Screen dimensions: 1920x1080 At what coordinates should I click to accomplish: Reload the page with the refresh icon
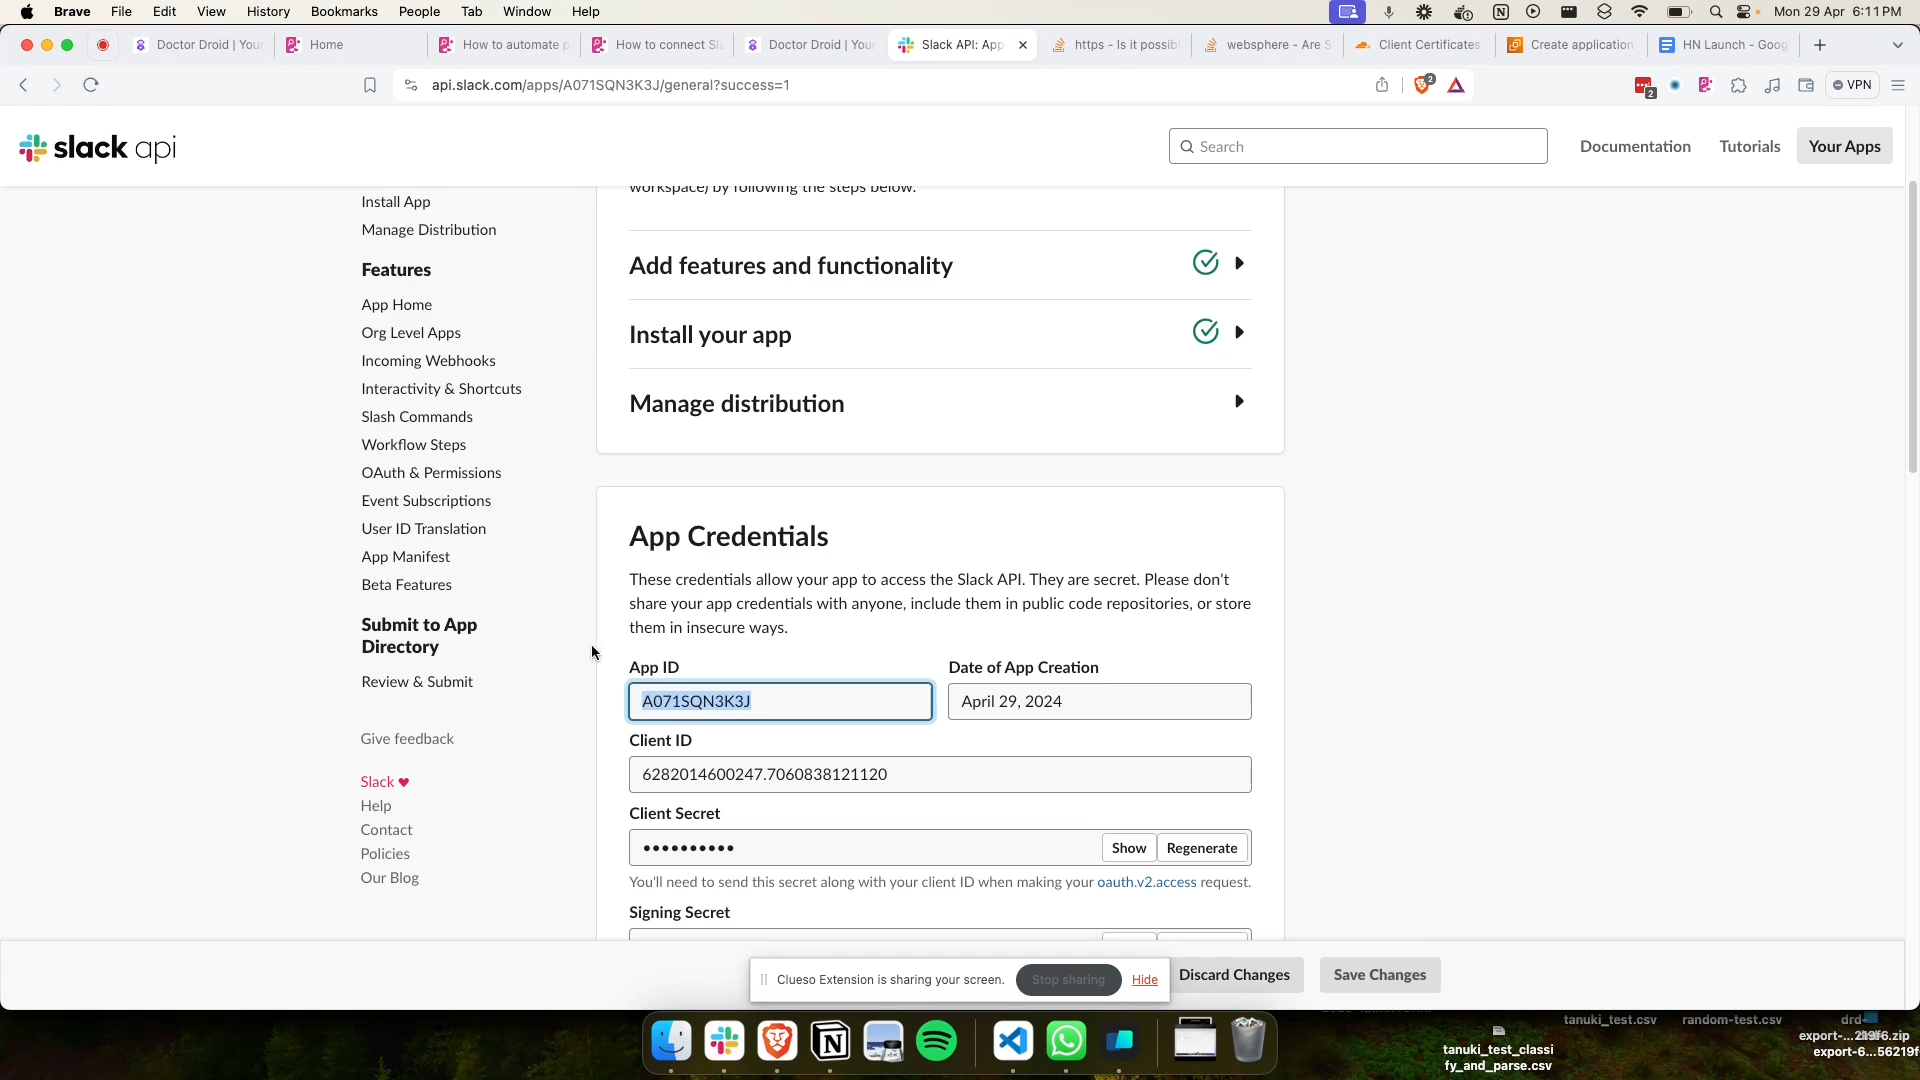click(91, 85)
